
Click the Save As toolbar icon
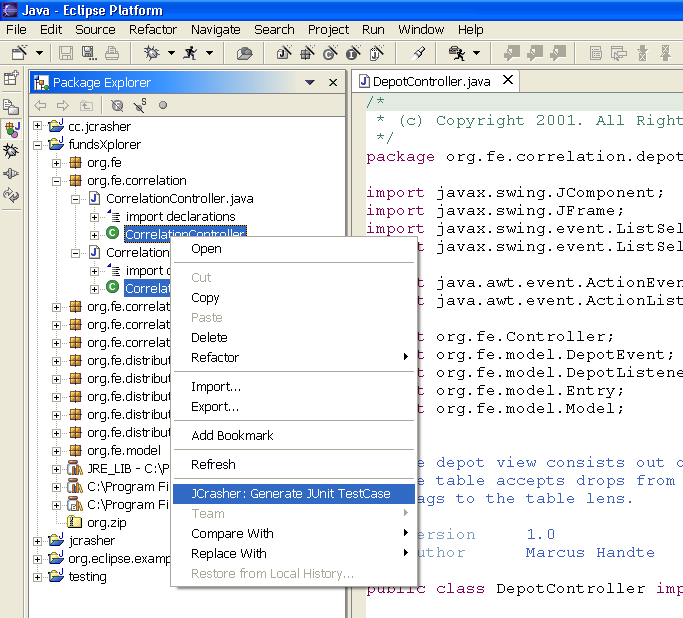coord(89,53)
